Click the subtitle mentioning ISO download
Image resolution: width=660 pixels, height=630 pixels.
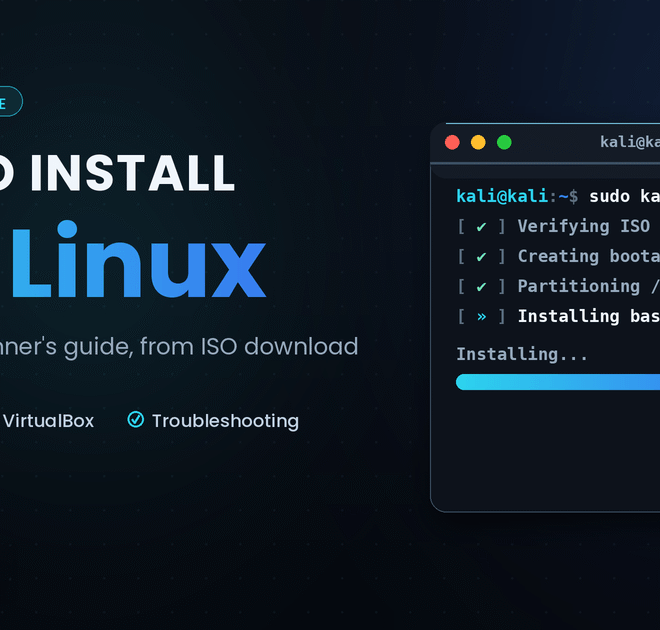(179, 347)
